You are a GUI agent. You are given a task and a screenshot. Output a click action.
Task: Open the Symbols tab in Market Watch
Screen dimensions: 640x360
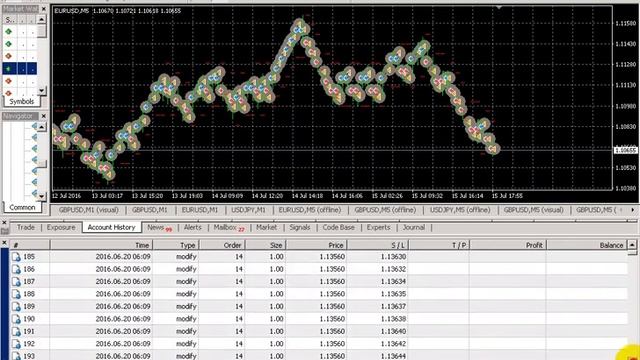coord(22,101)
